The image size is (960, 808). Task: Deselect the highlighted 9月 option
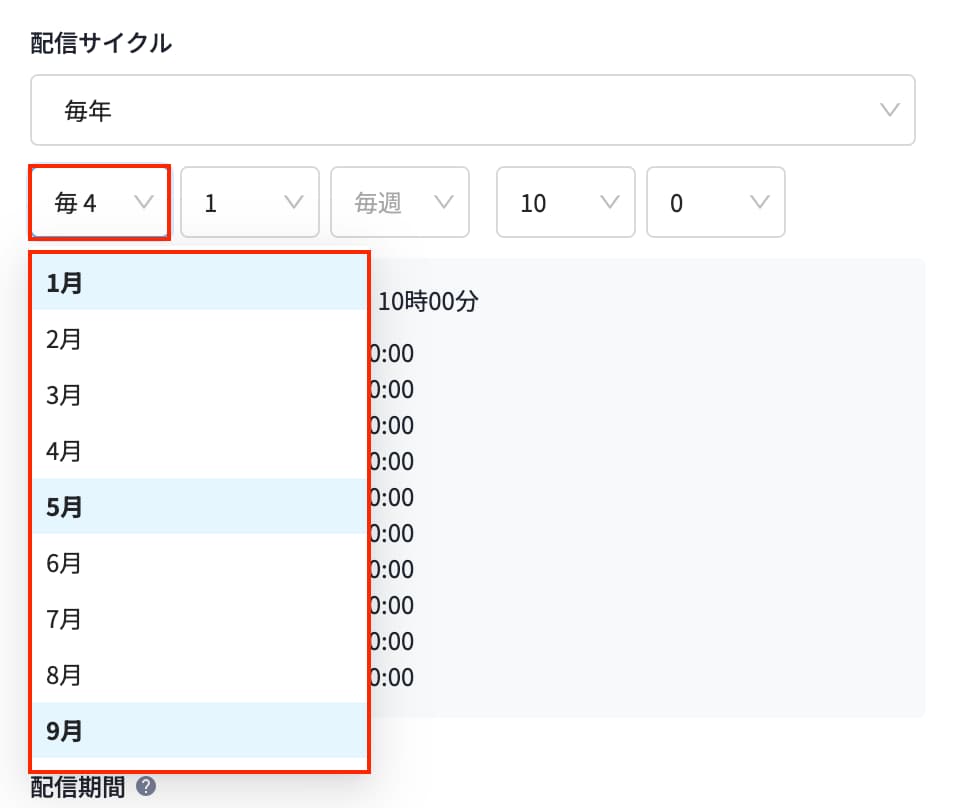(199, 731)
